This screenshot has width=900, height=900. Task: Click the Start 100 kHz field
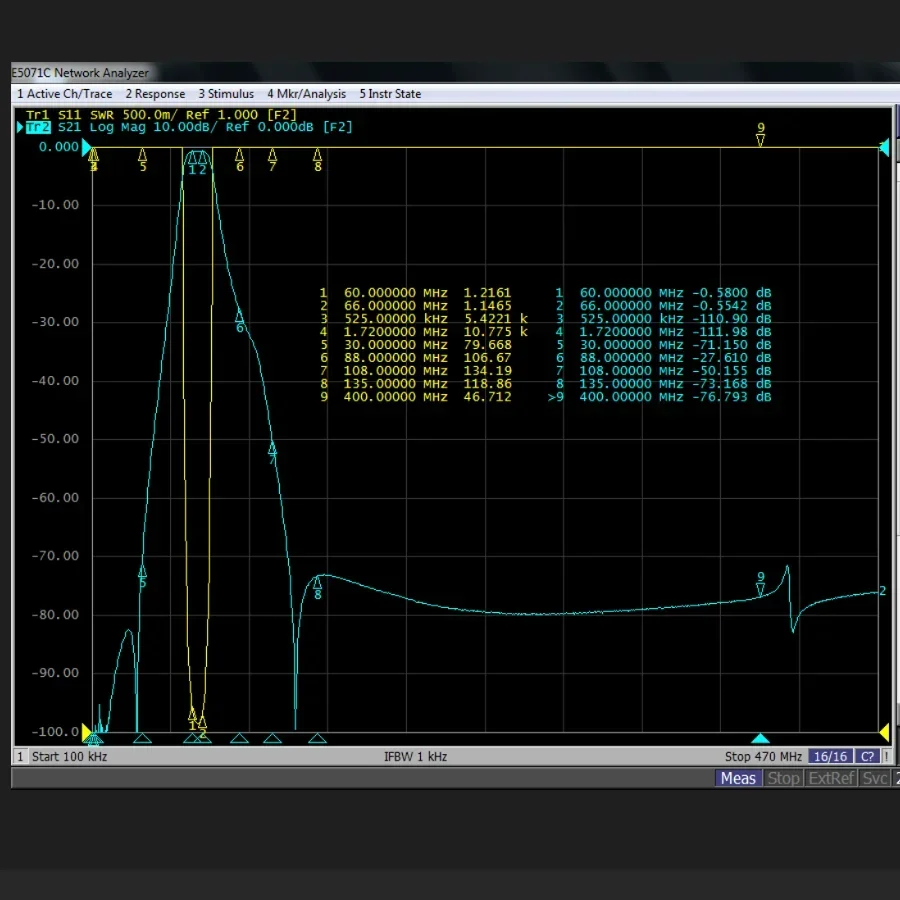(x=69, y=757)
